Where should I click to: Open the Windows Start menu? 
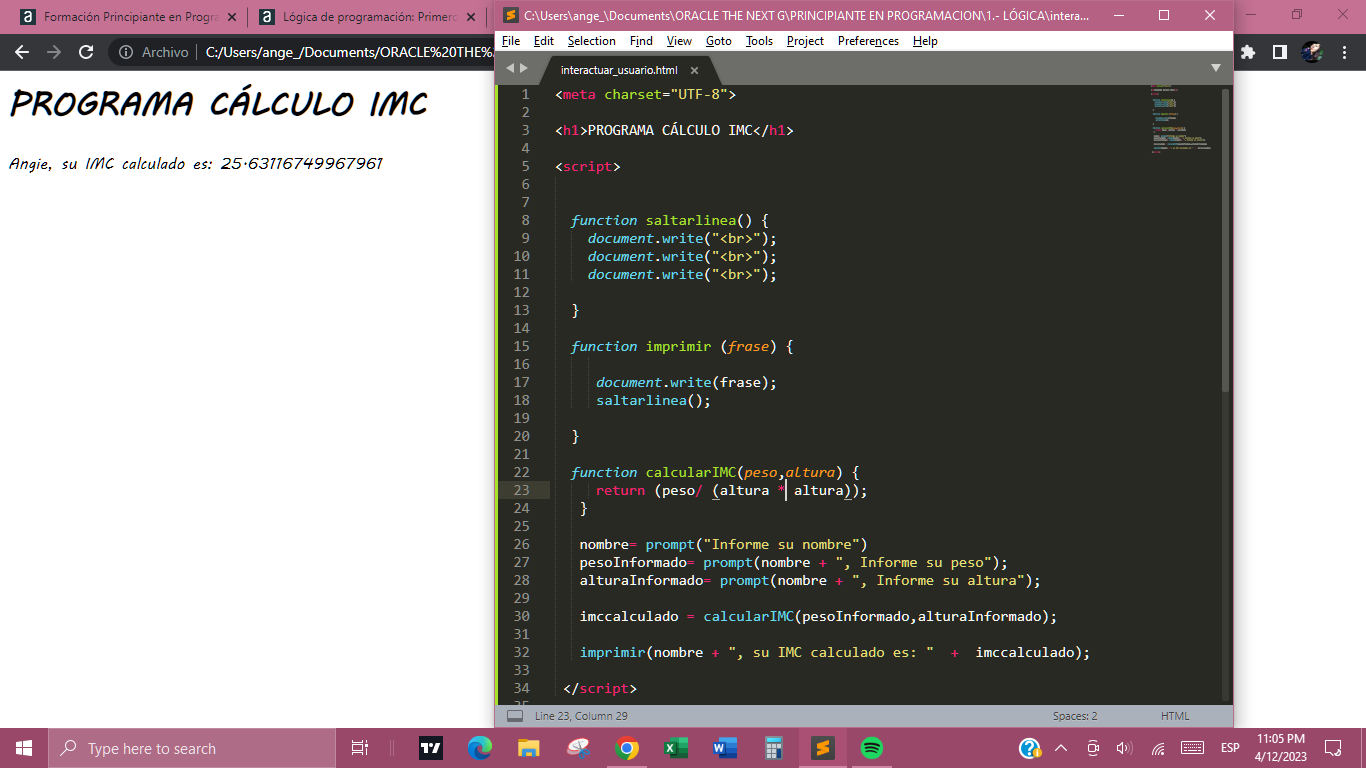[x=24, y=748]
